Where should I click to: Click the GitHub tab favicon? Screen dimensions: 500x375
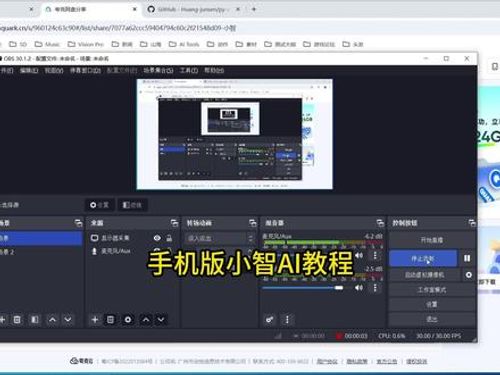(x=151, y=9)
